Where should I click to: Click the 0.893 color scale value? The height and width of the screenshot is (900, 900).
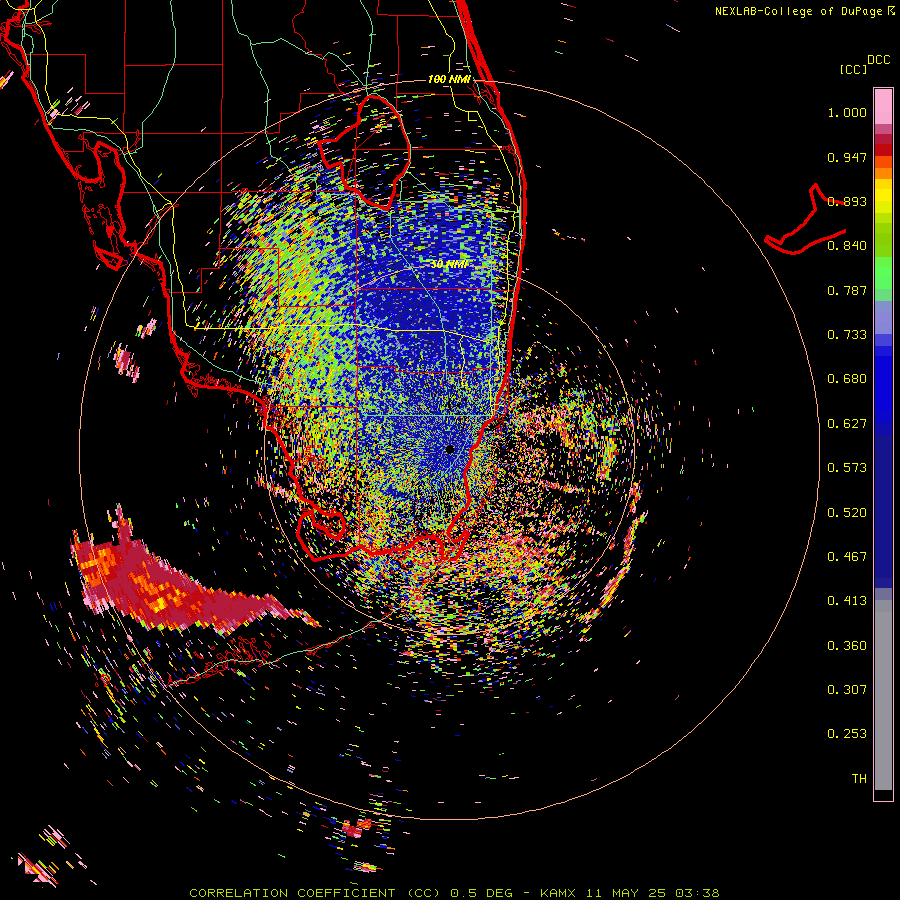(x=847, y=201)
